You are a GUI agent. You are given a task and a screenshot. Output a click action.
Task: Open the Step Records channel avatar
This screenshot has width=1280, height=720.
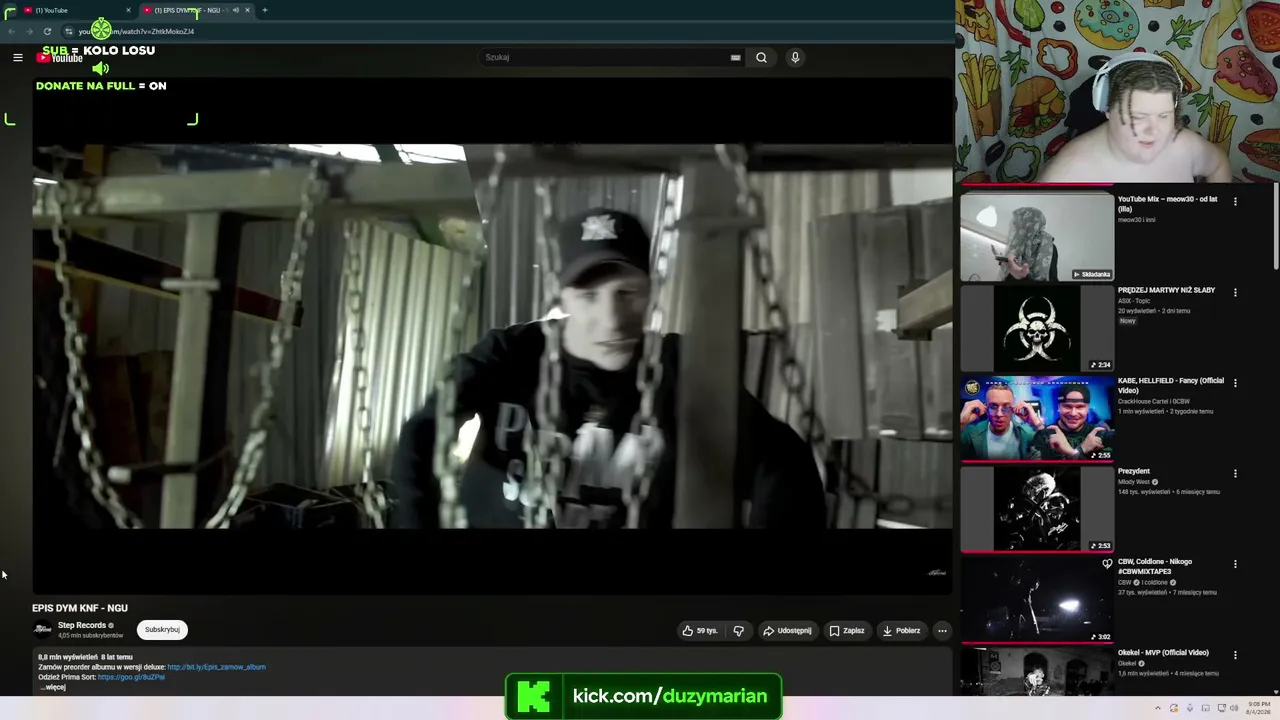point(42,629)
